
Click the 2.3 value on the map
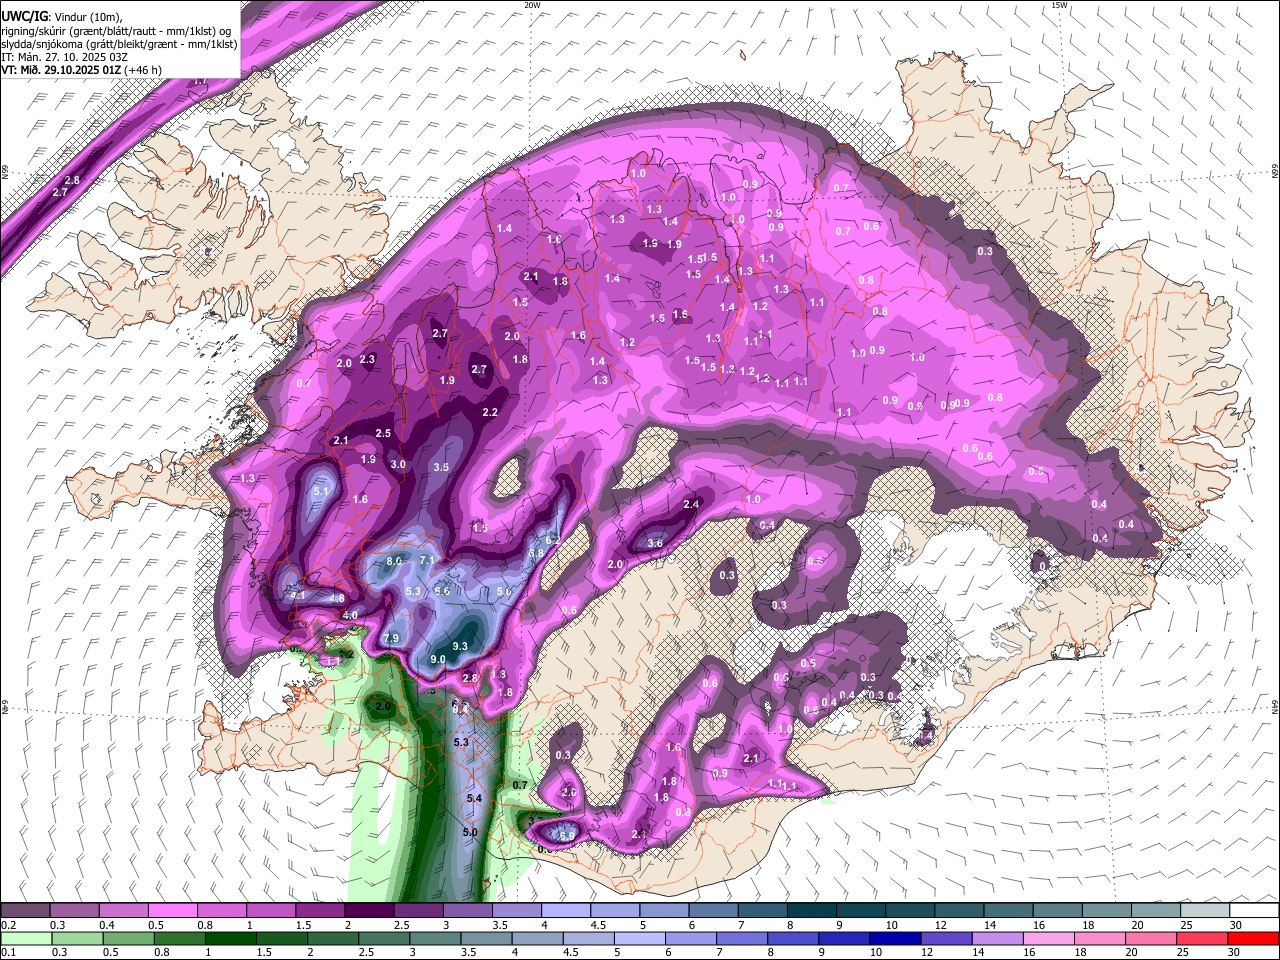click(x=367, y=359)
